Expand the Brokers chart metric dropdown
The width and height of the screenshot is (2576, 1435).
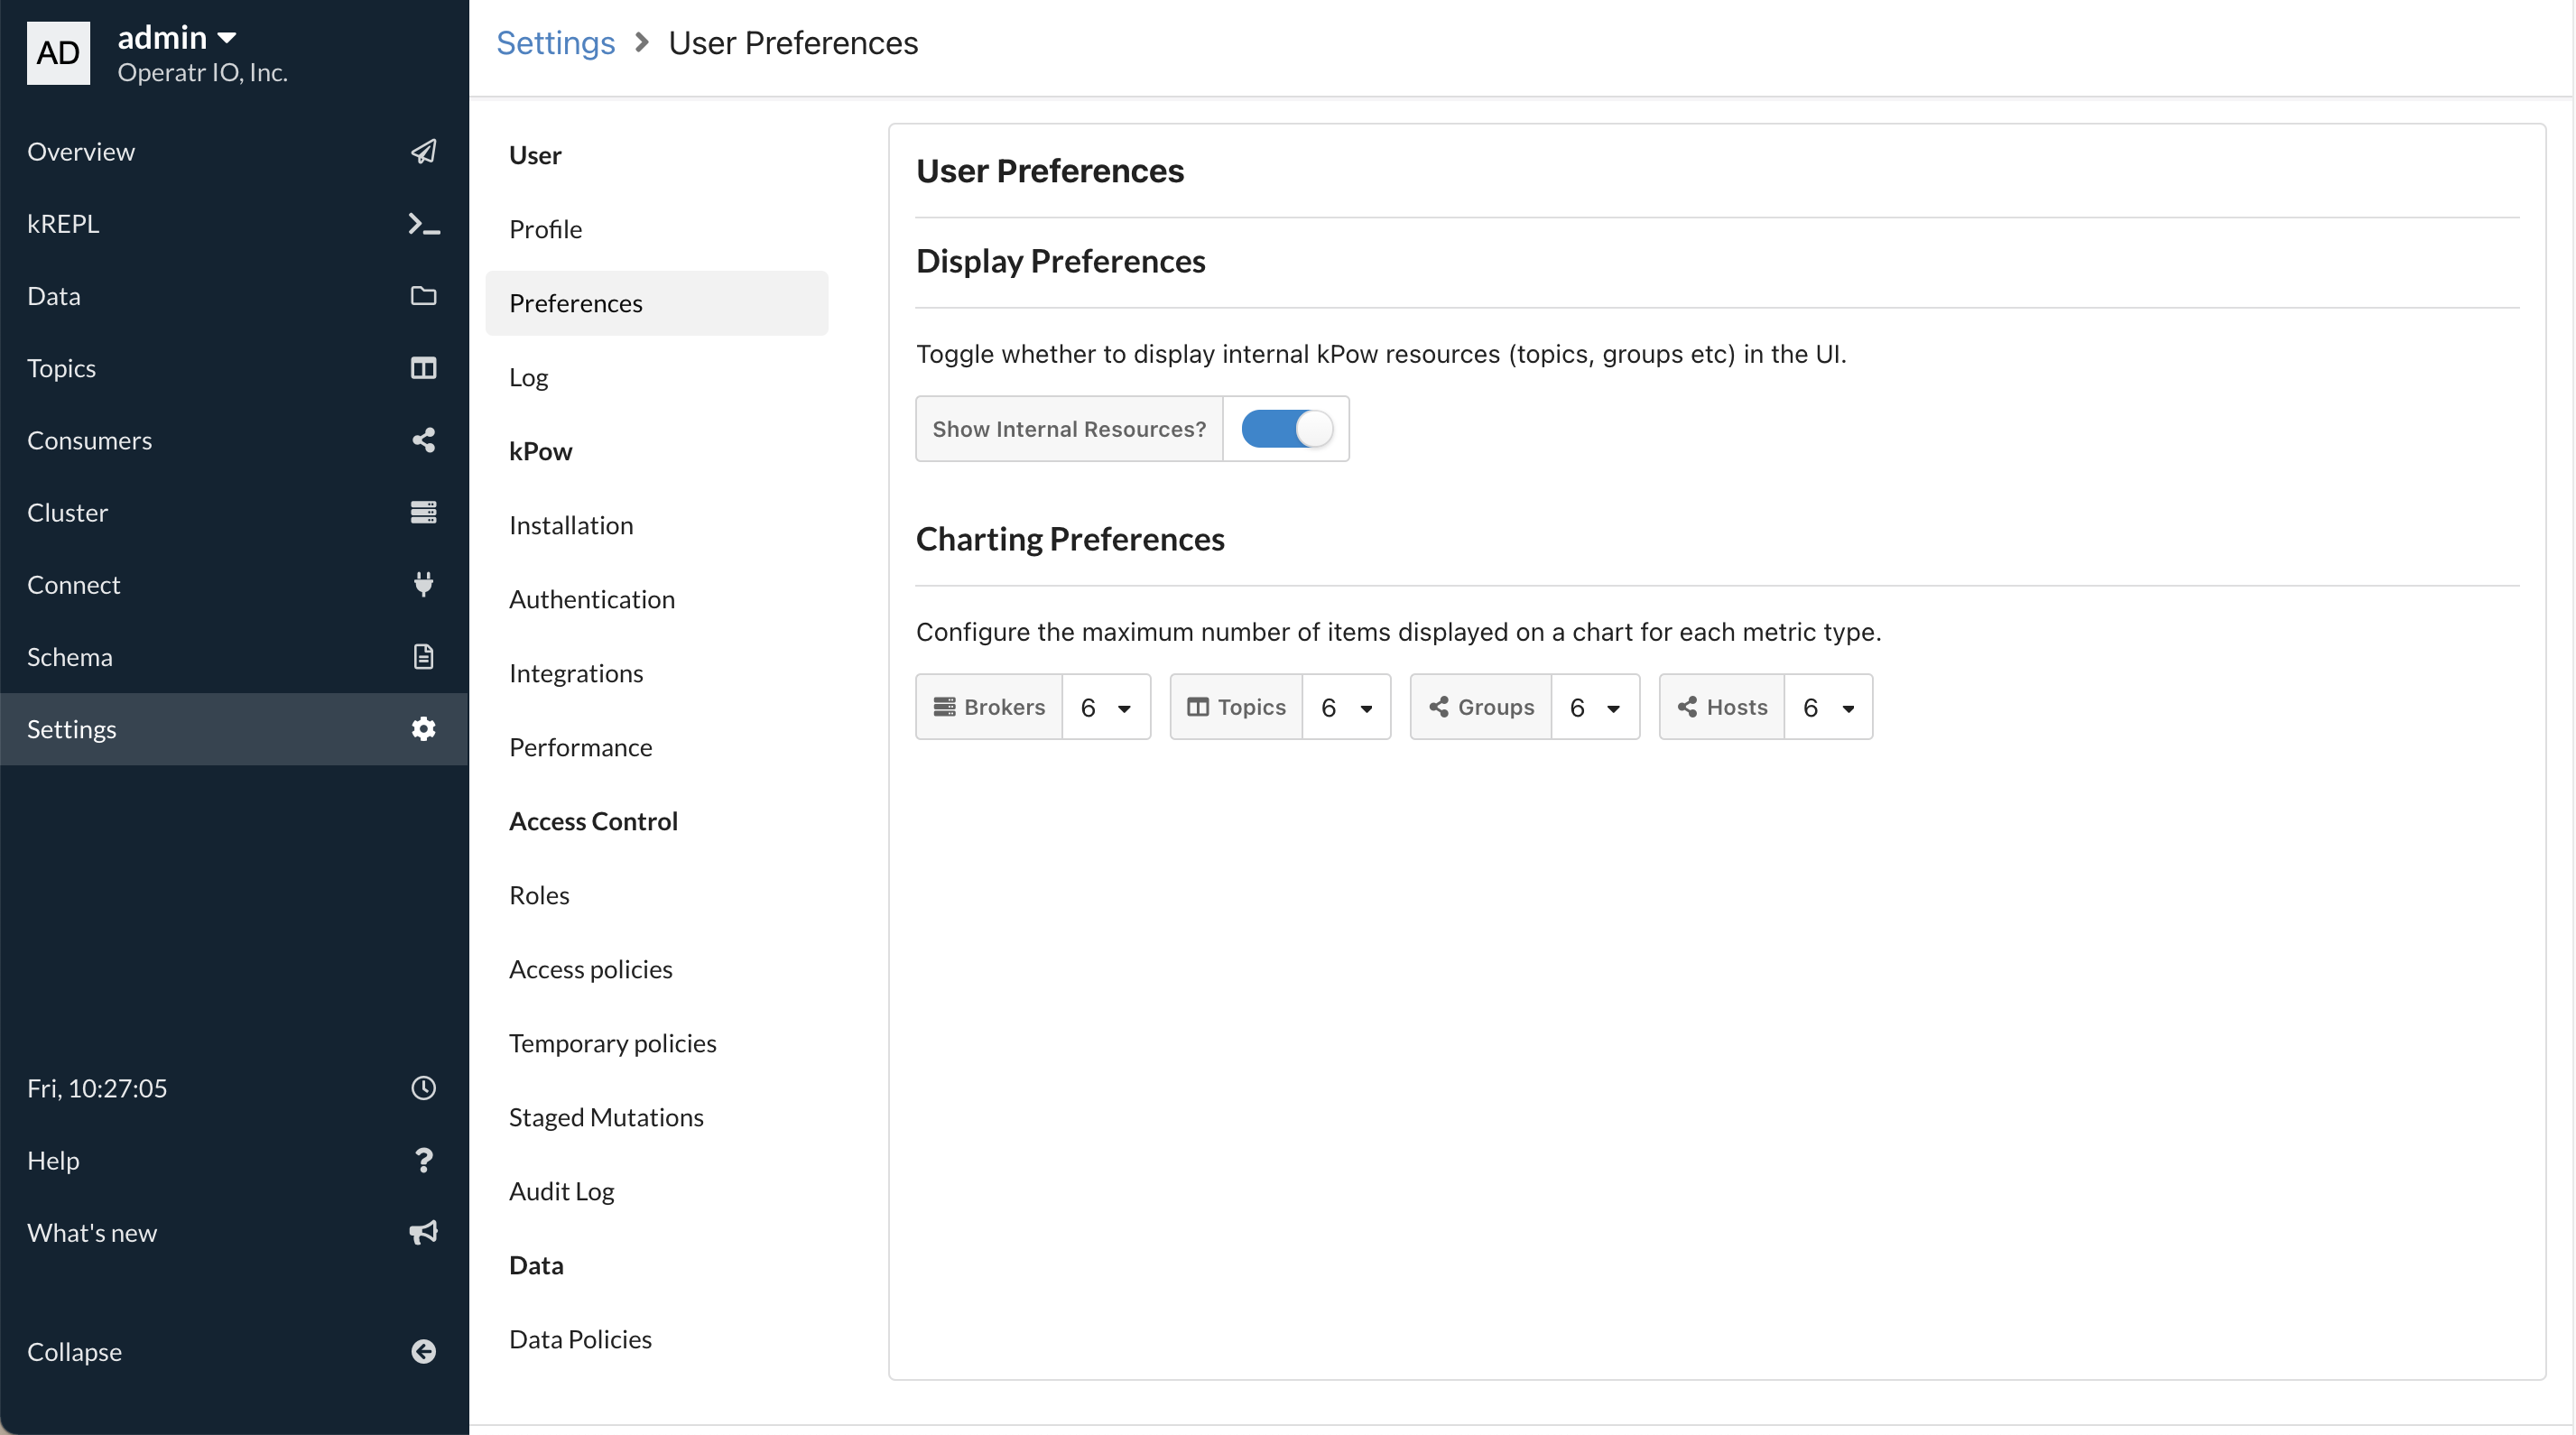pos(1126,705)
